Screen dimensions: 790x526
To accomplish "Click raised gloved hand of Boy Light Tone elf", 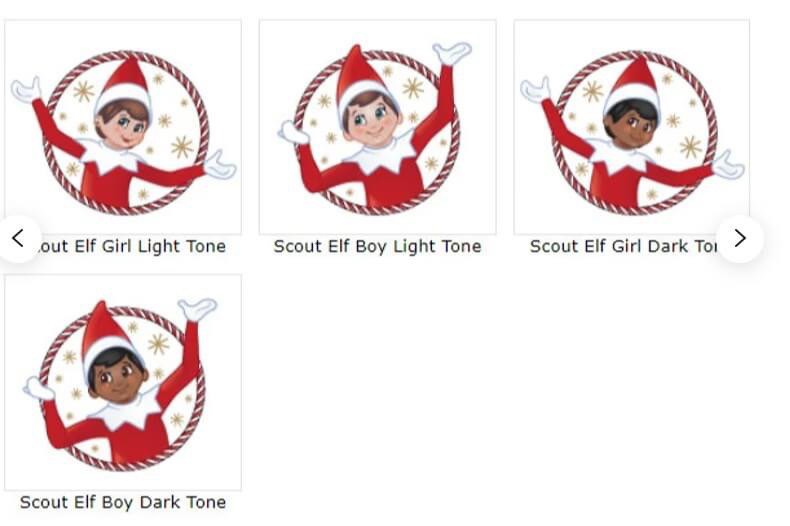I will tap(452, 53).
